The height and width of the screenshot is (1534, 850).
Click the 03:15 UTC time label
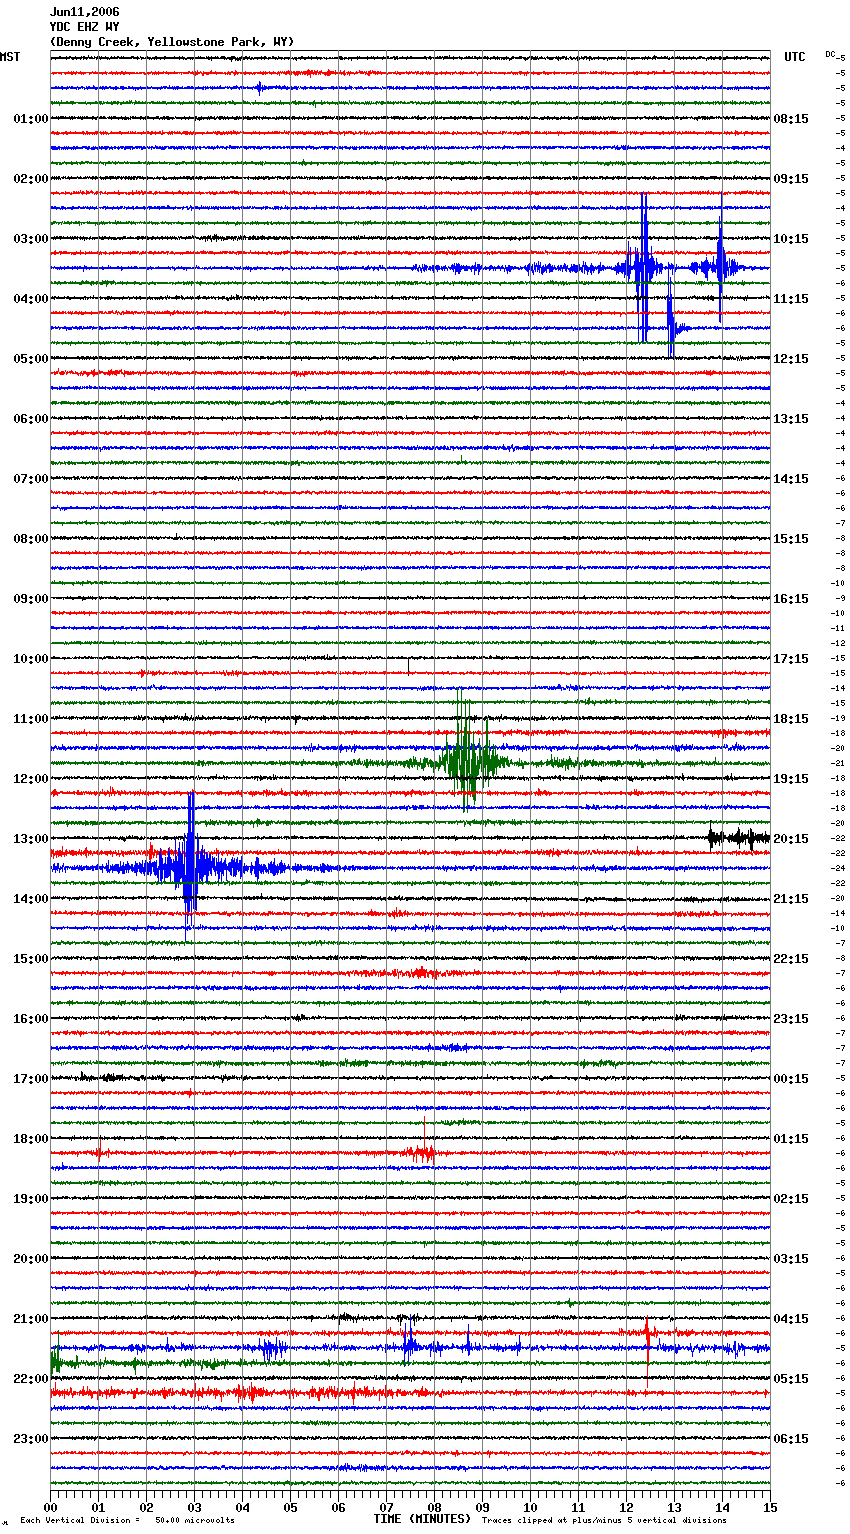(x=791, y=1259)
